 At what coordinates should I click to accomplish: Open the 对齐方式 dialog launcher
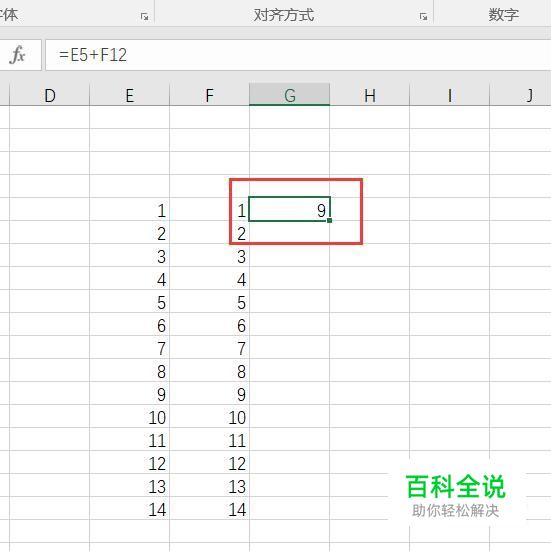click(423, 16)
